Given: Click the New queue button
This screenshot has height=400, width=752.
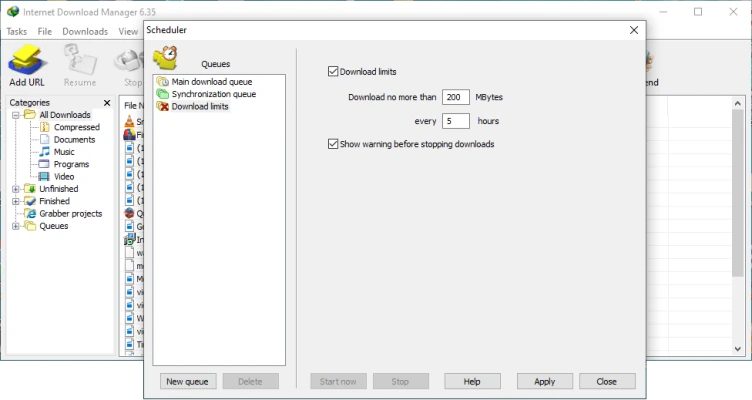Looking at the screenshot, I should [x=188, y=382].
